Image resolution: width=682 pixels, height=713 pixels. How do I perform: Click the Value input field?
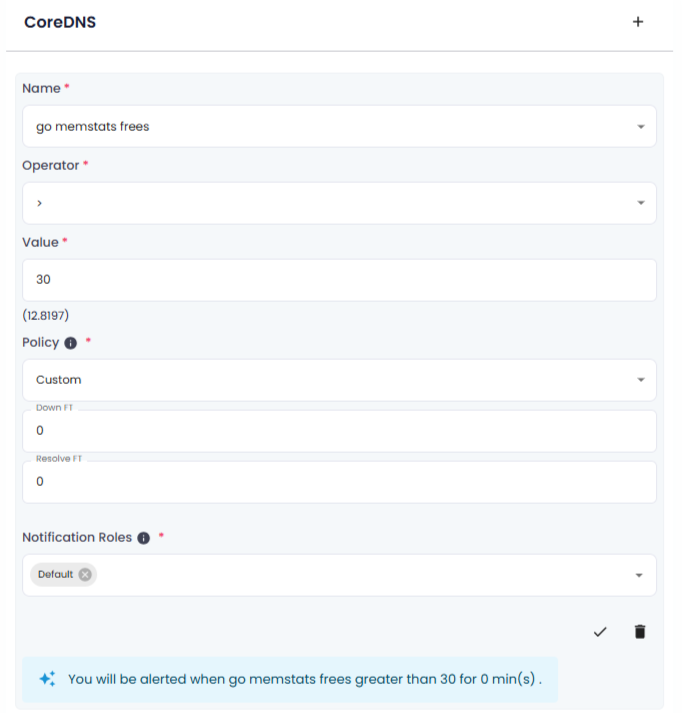339,280
